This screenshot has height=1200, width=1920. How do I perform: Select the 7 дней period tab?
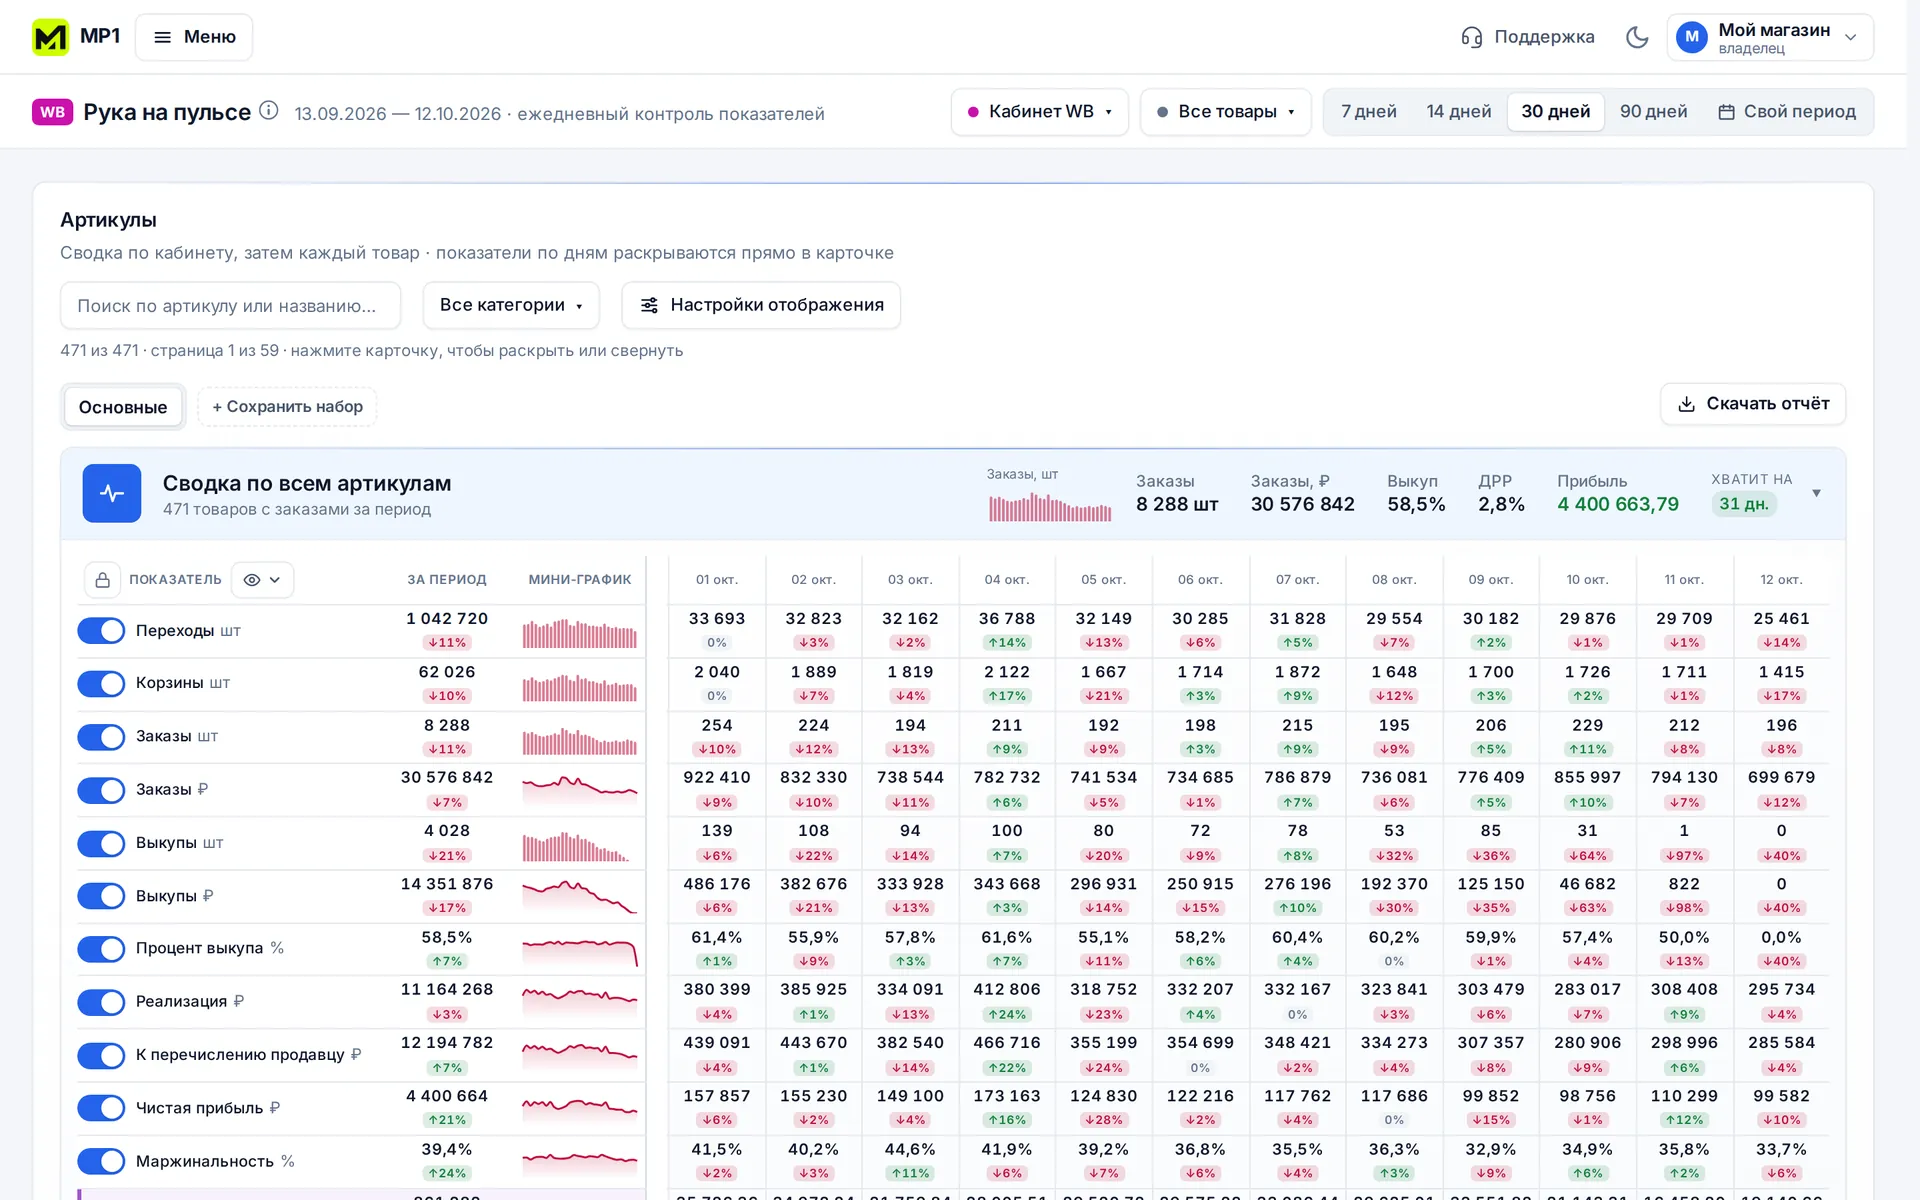(x=1368, y=112)
